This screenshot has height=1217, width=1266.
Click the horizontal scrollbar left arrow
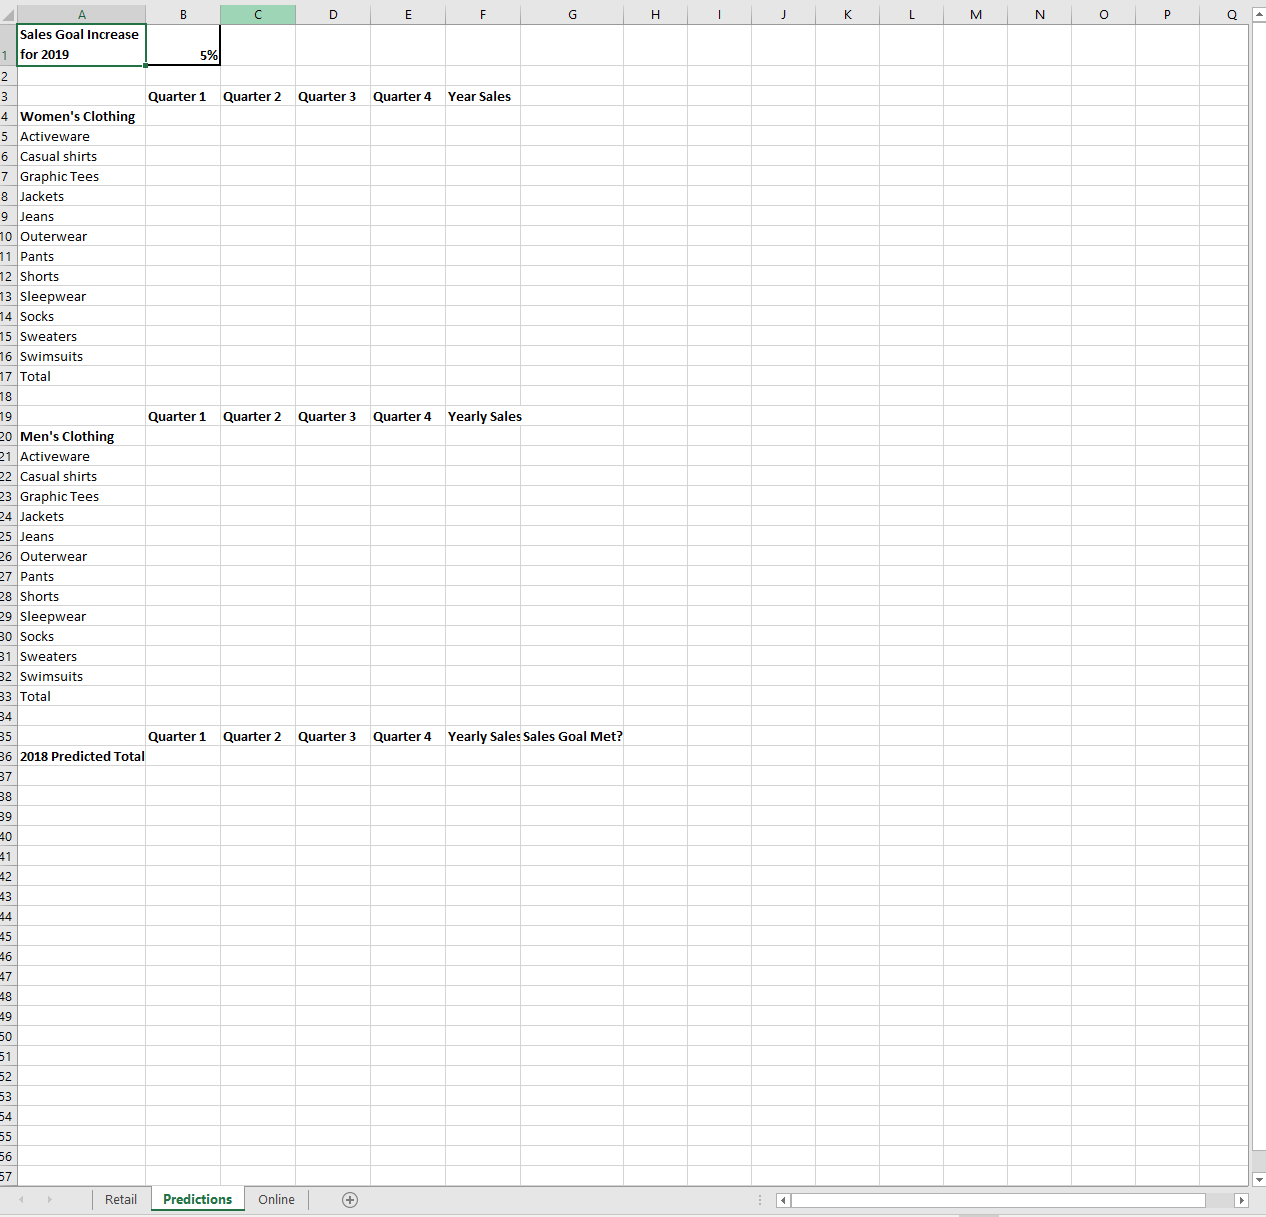782,1200
